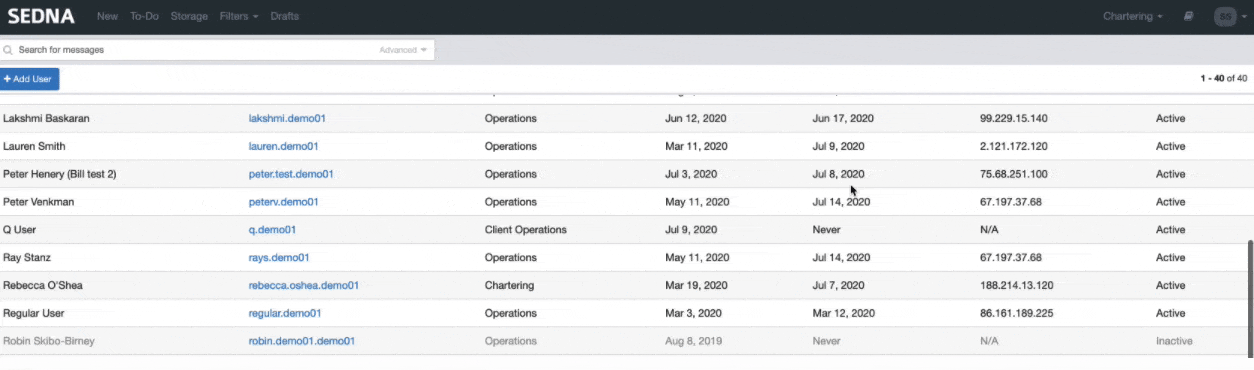The height and width of the screenshot is (370, 1254).
Task: Click the Inactive status of Robin
Action: [x=1174, y=342]
